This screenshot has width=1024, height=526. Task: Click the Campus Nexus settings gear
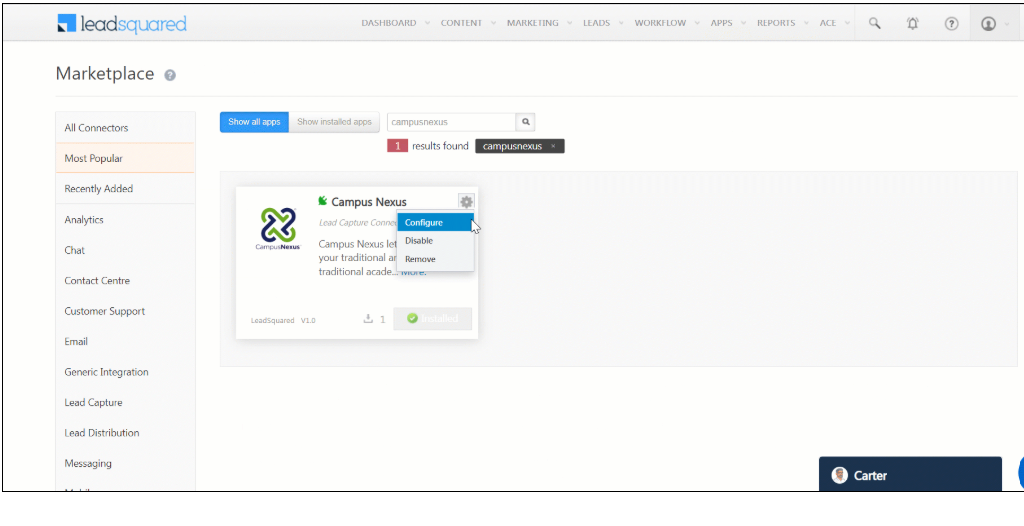(466, 202)
